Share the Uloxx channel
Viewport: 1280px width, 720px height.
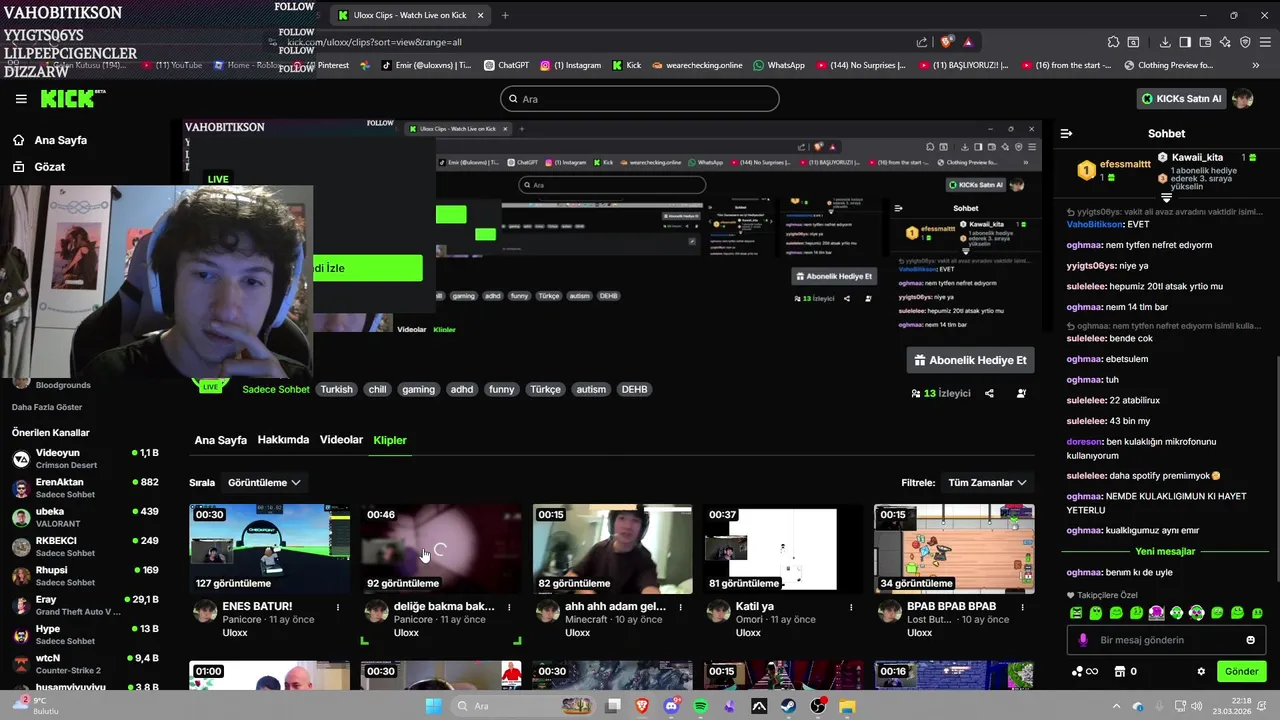989,393
